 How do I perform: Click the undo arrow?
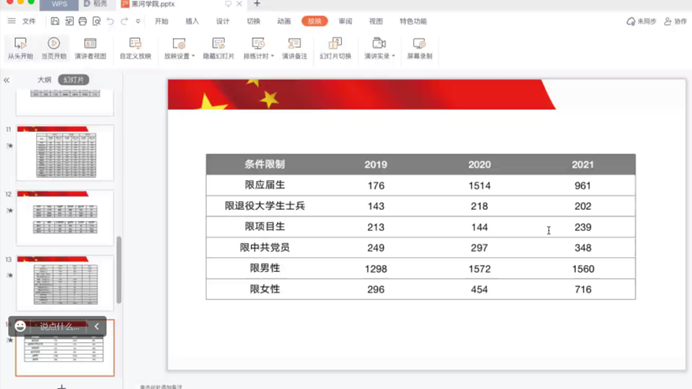(110, 21)
